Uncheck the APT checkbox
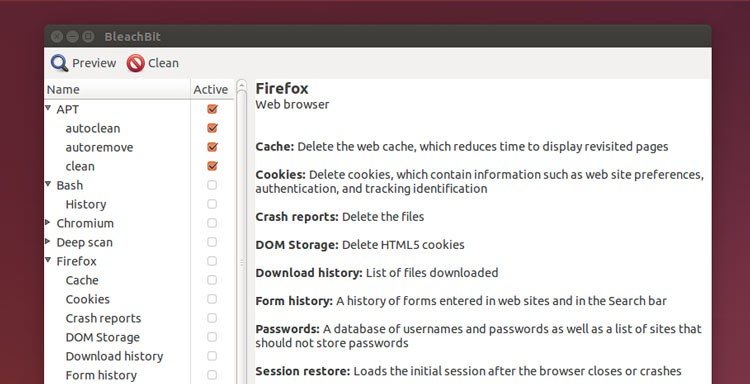Image resolution: width=750 pixels, height=384 pixels. point(212,109)
